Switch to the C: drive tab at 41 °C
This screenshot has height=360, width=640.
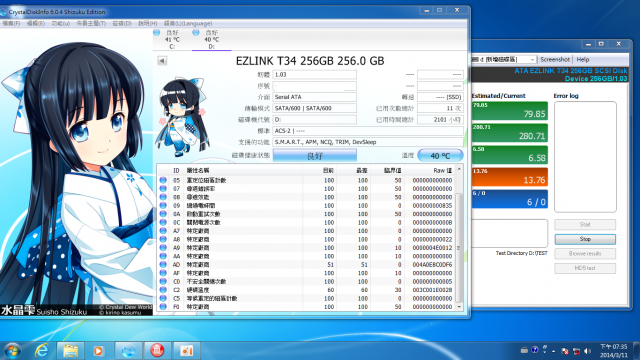click(172, 40)
